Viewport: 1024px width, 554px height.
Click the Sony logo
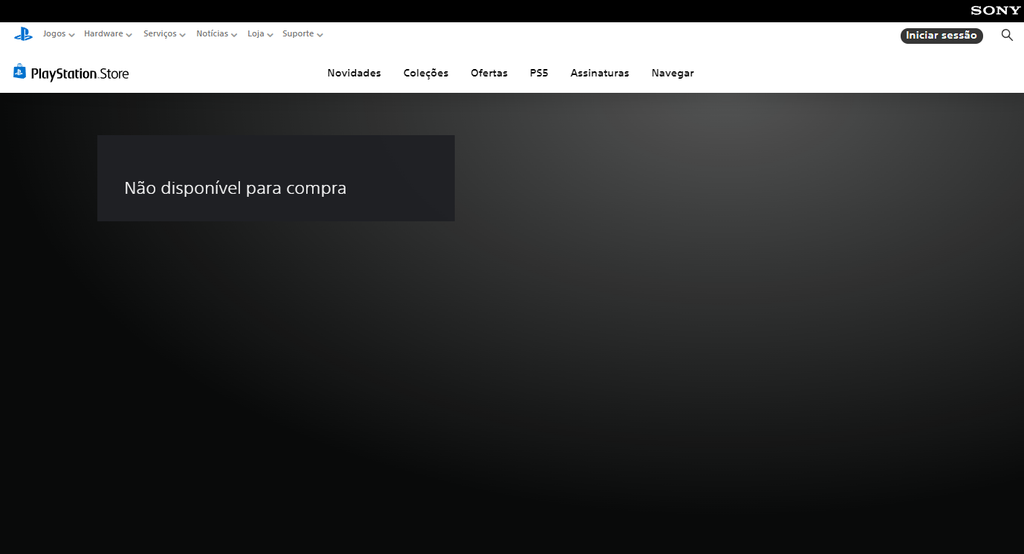click(x=995, y=10)
